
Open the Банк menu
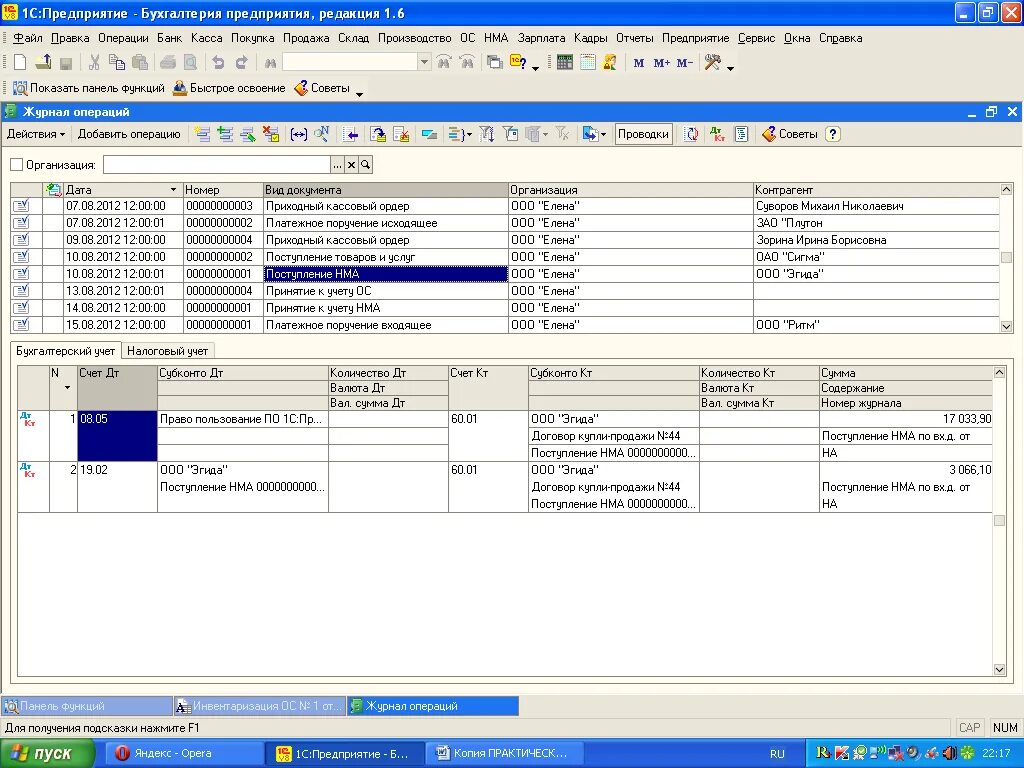point(170,39)
